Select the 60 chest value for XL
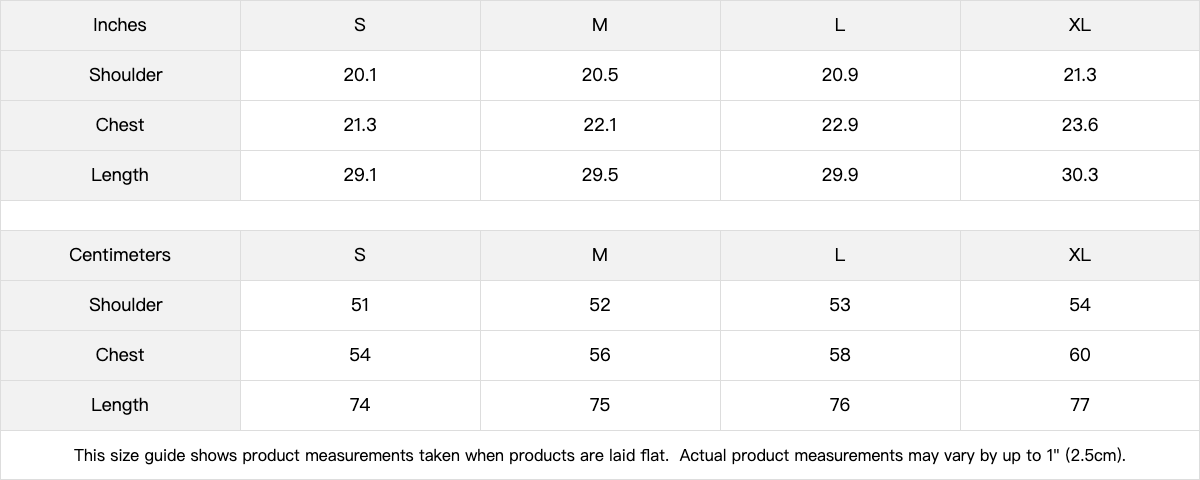Screen dimensions: 1200x480 tap(1079, 355)
